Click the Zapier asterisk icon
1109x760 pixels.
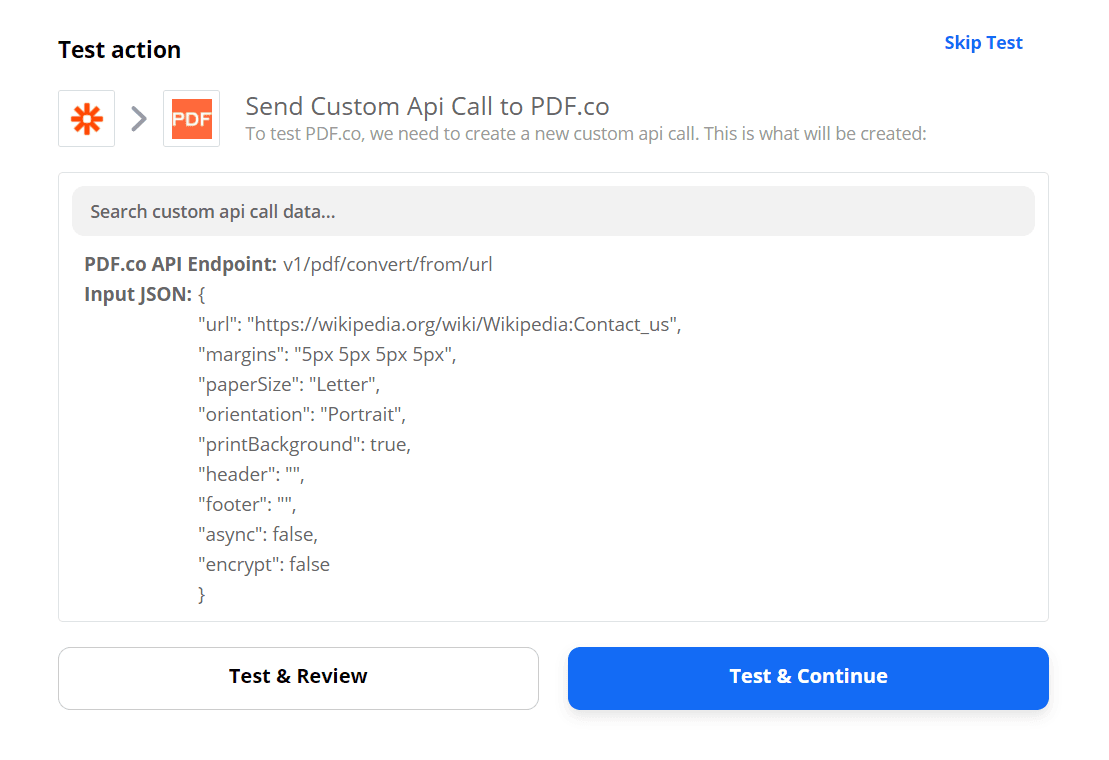pos(86,117)
